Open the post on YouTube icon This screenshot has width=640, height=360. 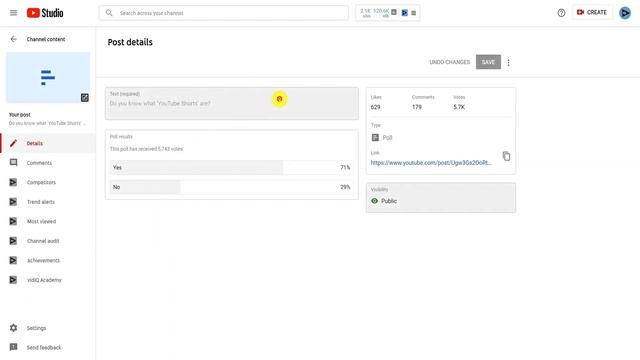coord(84,98)
